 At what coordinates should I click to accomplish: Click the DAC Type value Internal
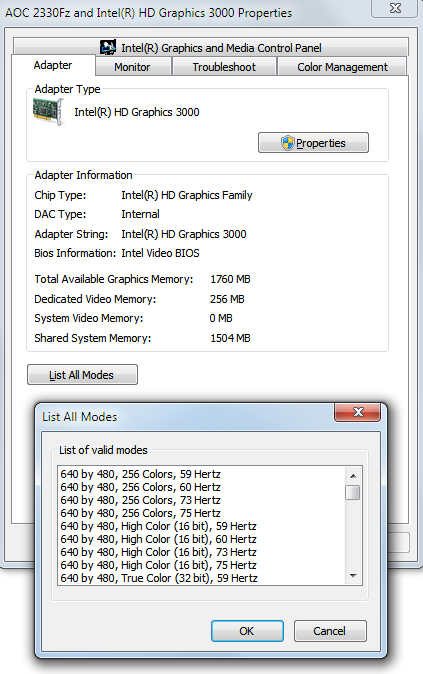pos(140,214)
